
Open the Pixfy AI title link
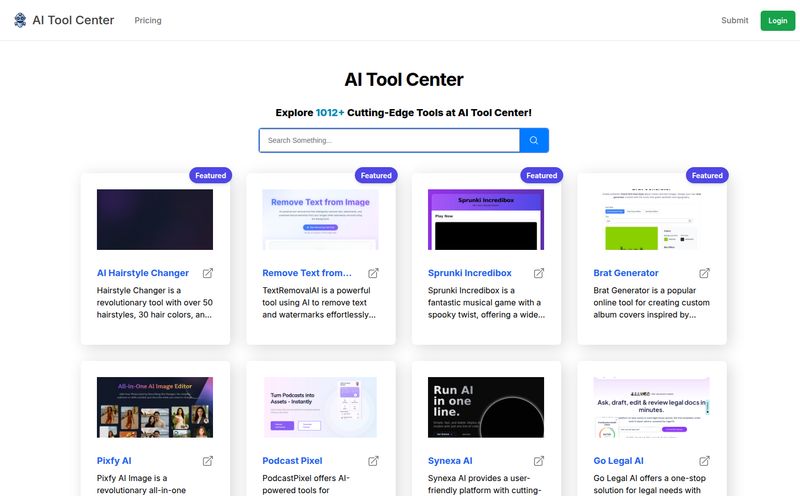pyautogui.click(x=114, y=461)
